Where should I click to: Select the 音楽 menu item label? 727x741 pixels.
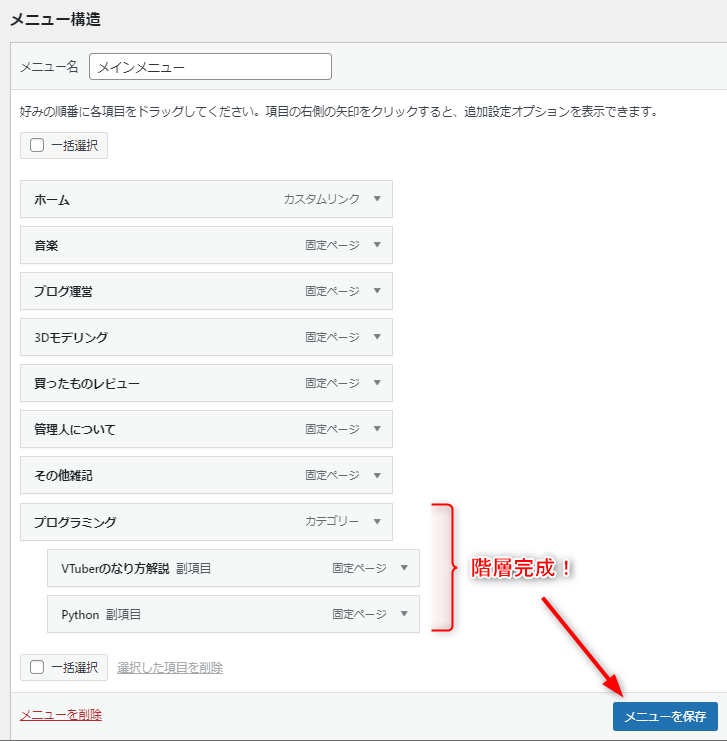[46, 246]
